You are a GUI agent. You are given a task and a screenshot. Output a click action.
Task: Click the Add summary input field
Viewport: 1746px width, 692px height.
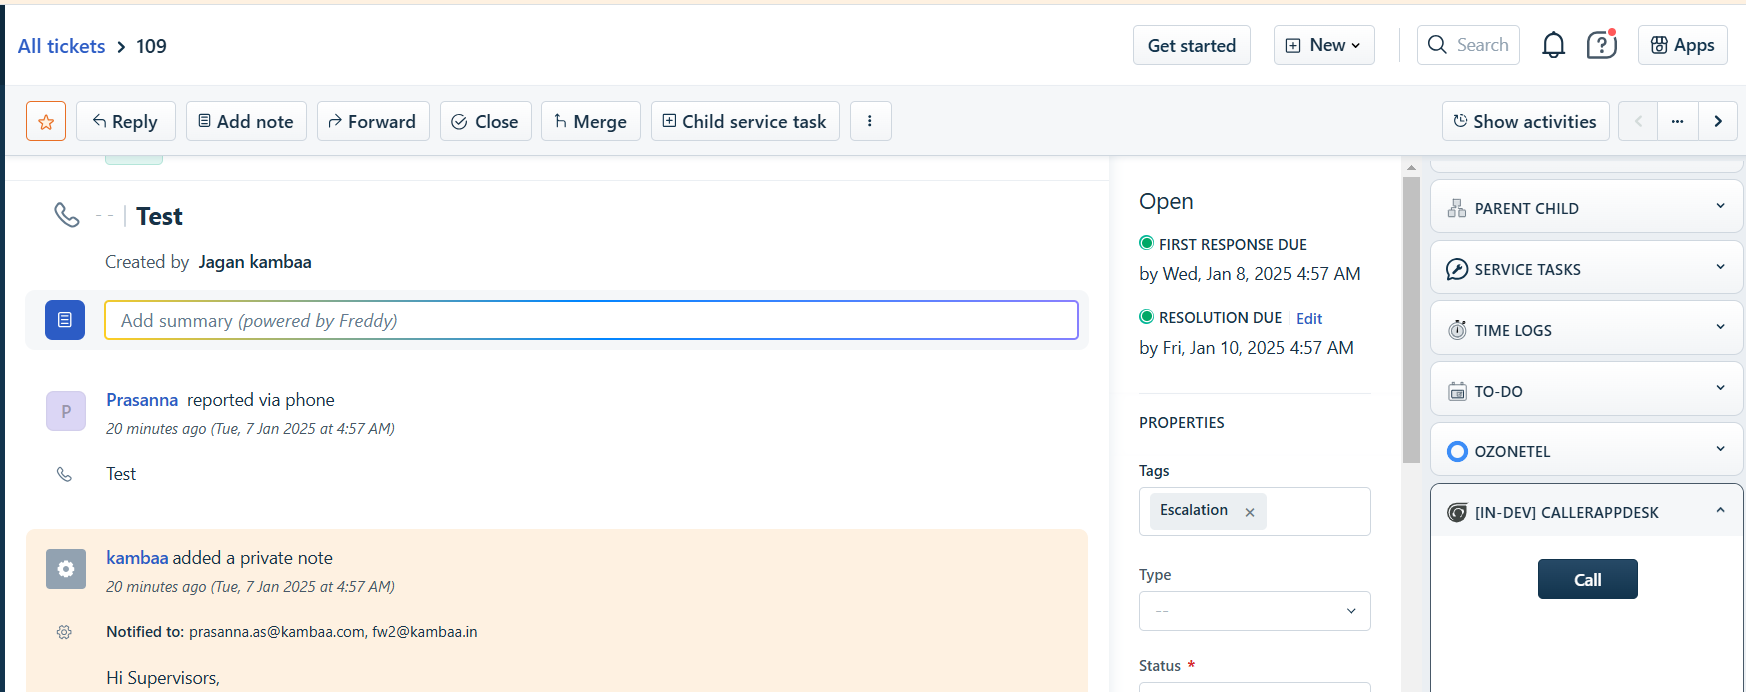click(591, 320)
